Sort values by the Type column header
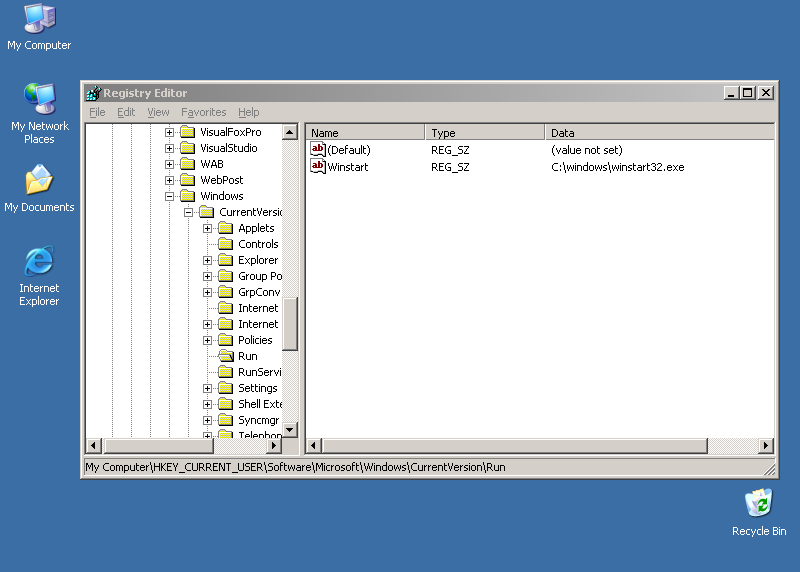The image size is (800, 572). coord(485,133)
